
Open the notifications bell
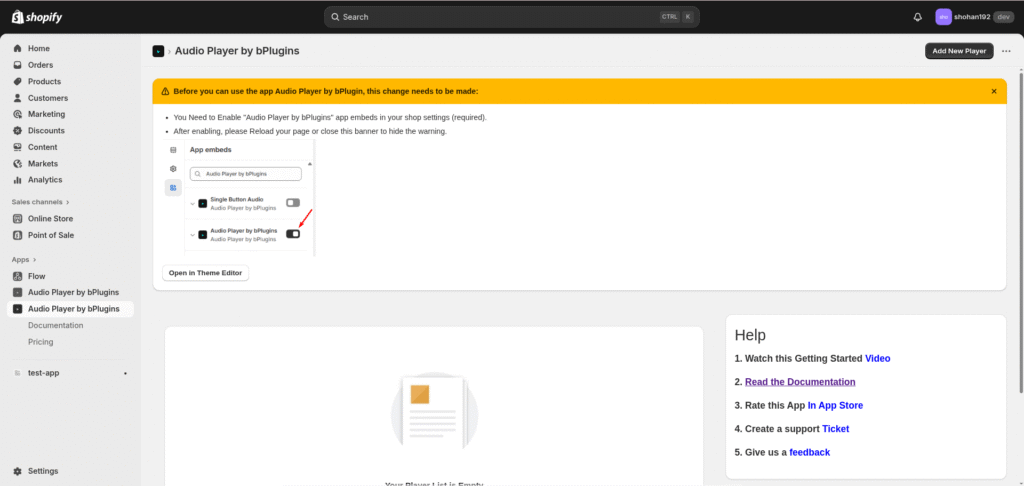(x=918, y=17)
